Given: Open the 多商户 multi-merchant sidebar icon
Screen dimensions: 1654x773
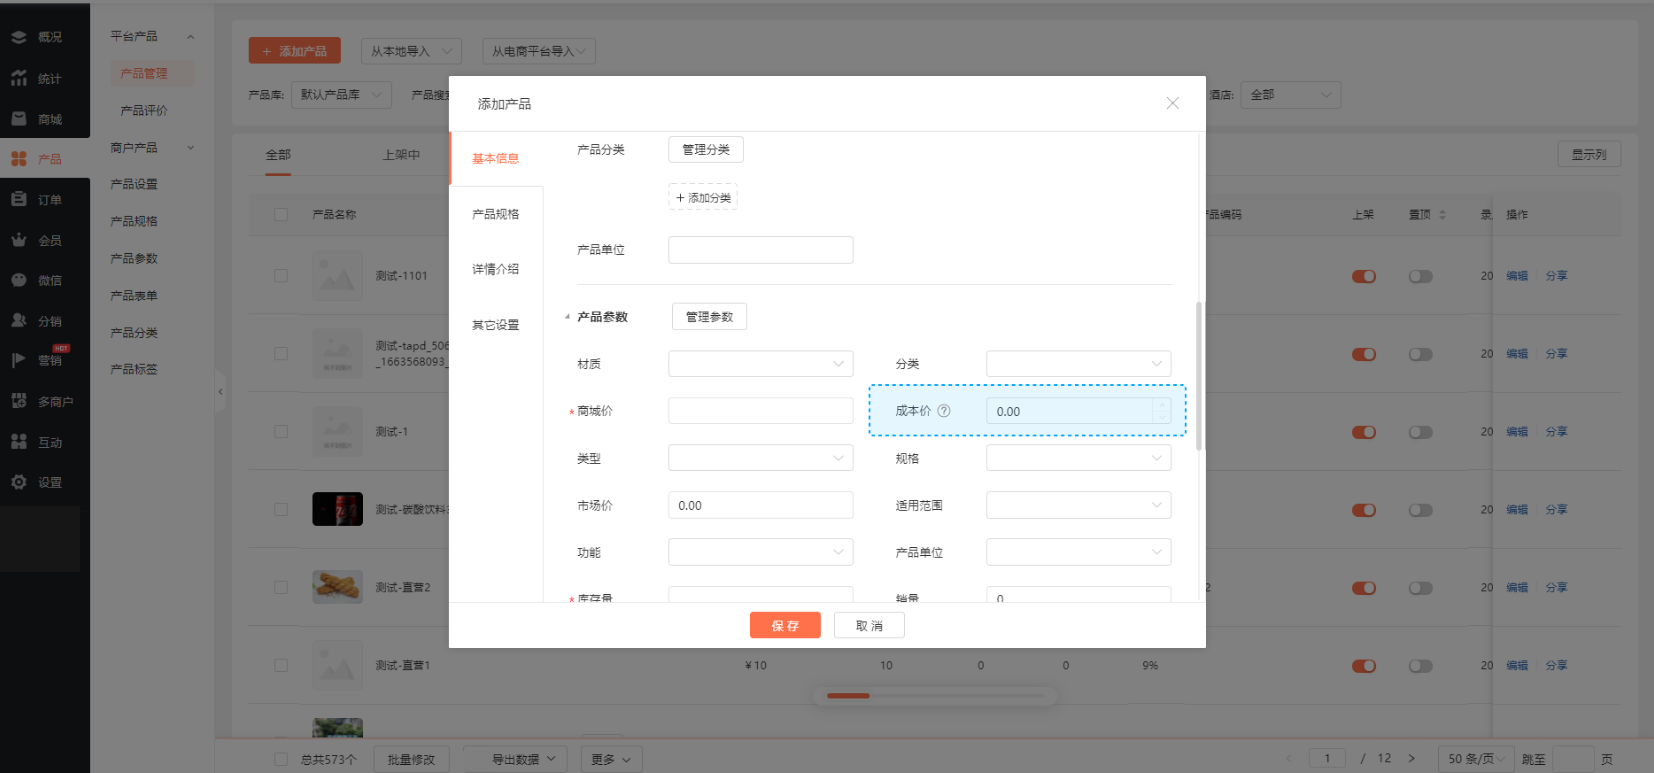Looking at the screenshot, I should click(x=19, y=401).
